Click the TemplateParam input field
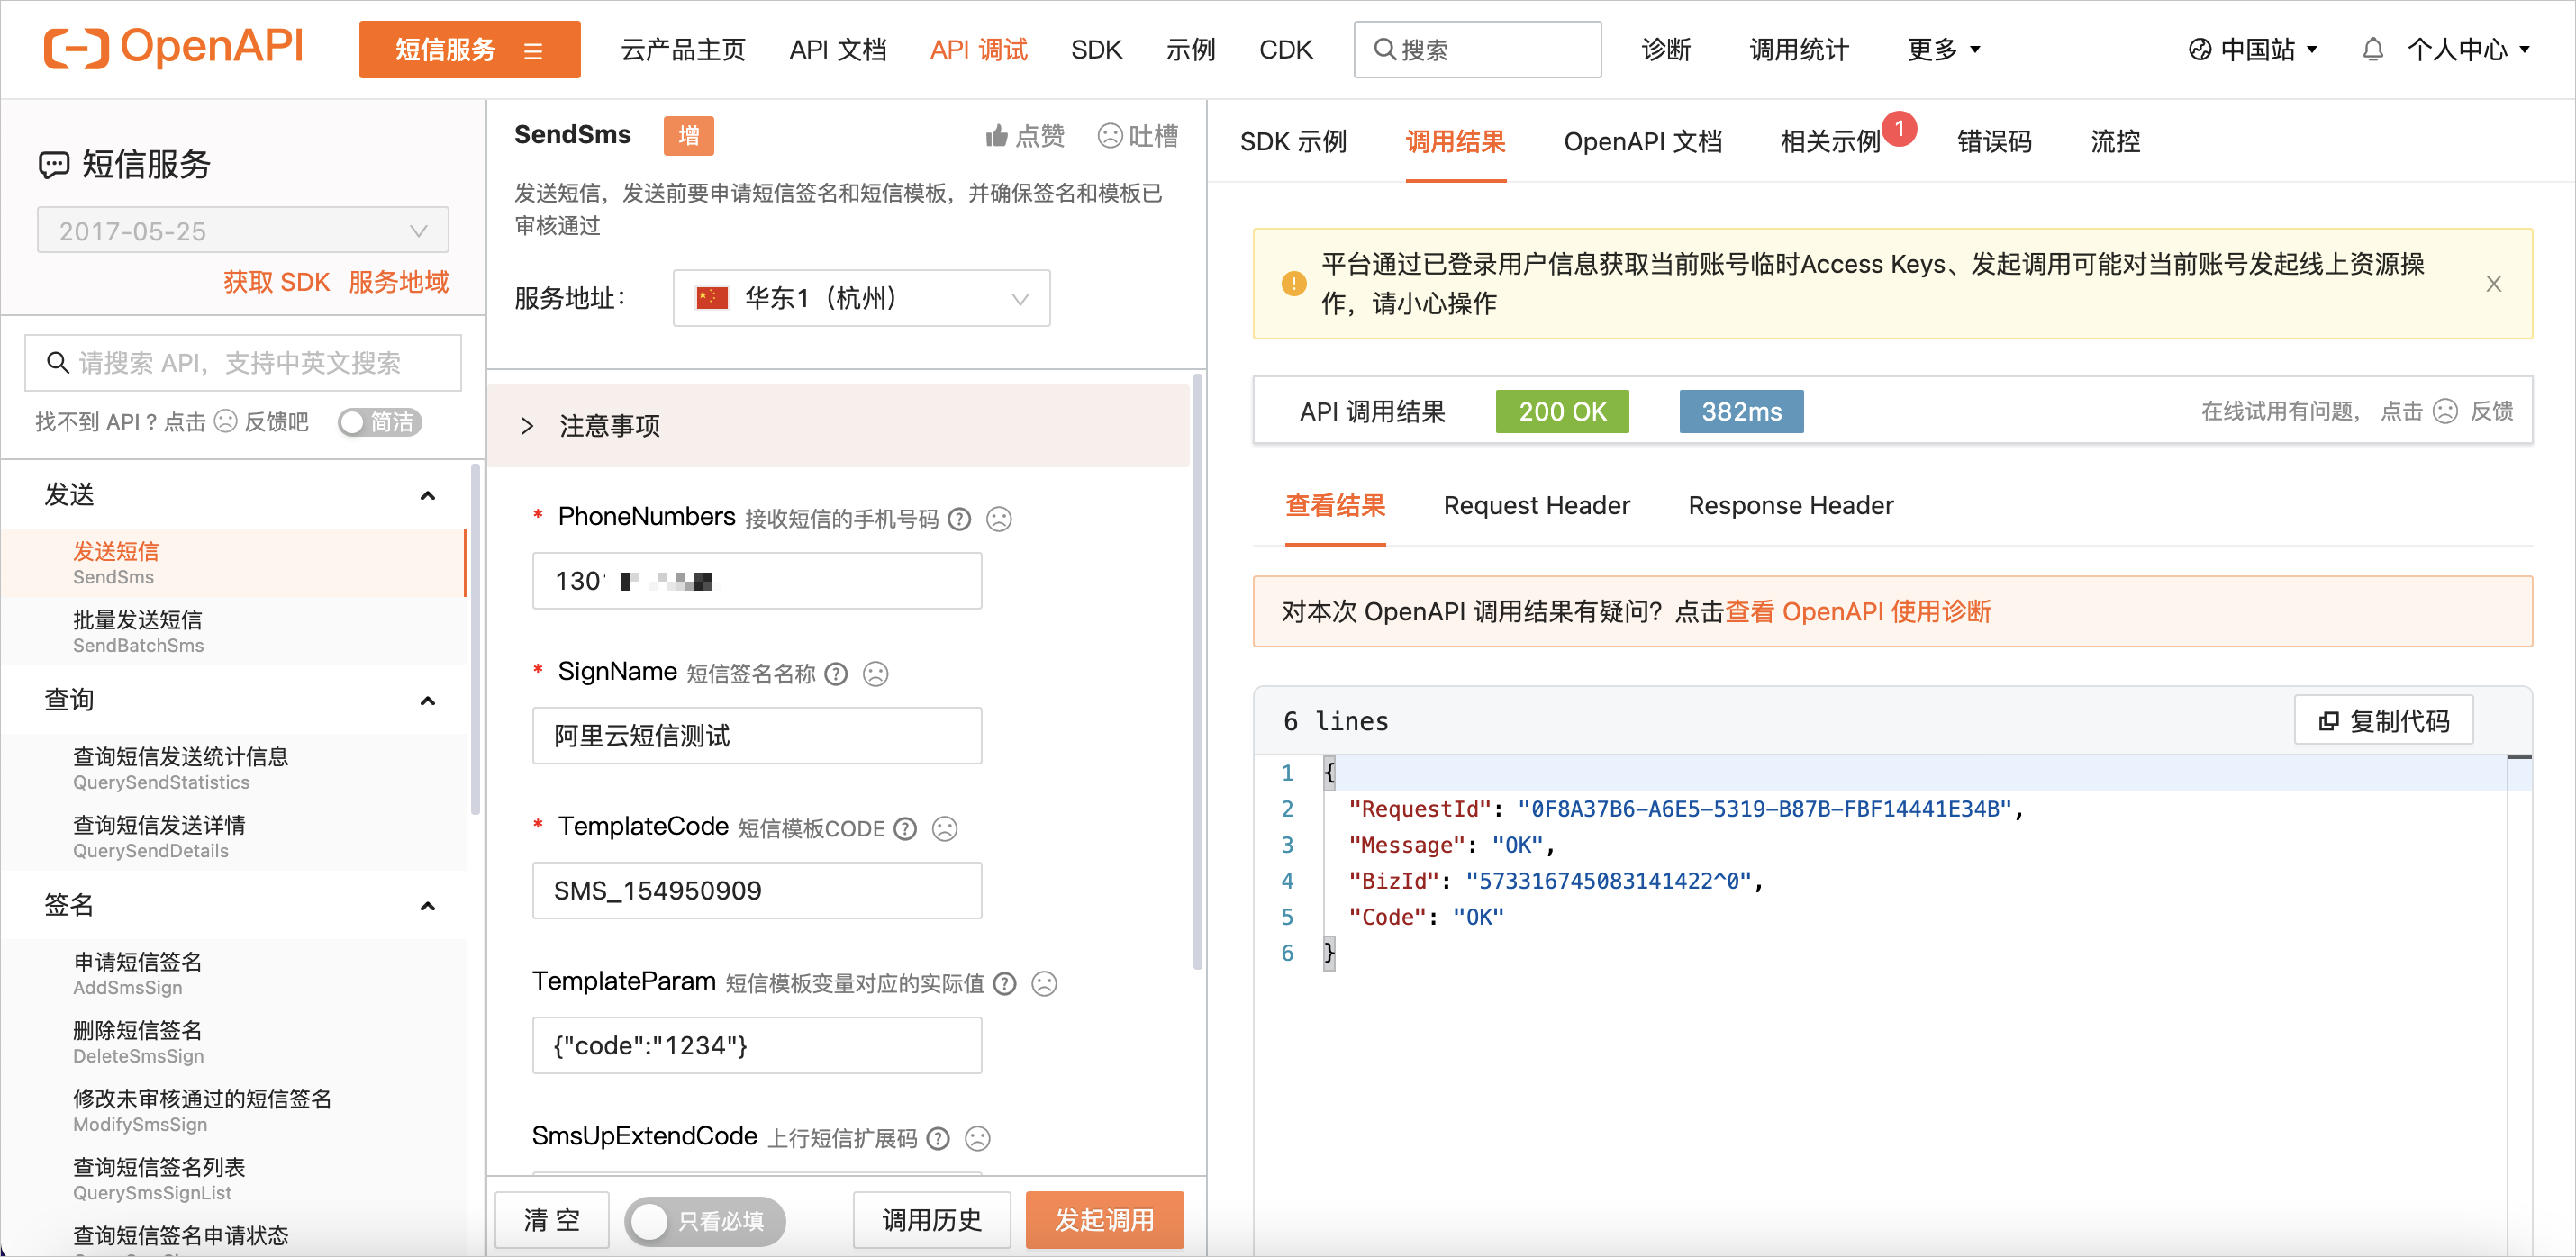This screenshot has width=2576, height=1257. [x=757, y=1046]
